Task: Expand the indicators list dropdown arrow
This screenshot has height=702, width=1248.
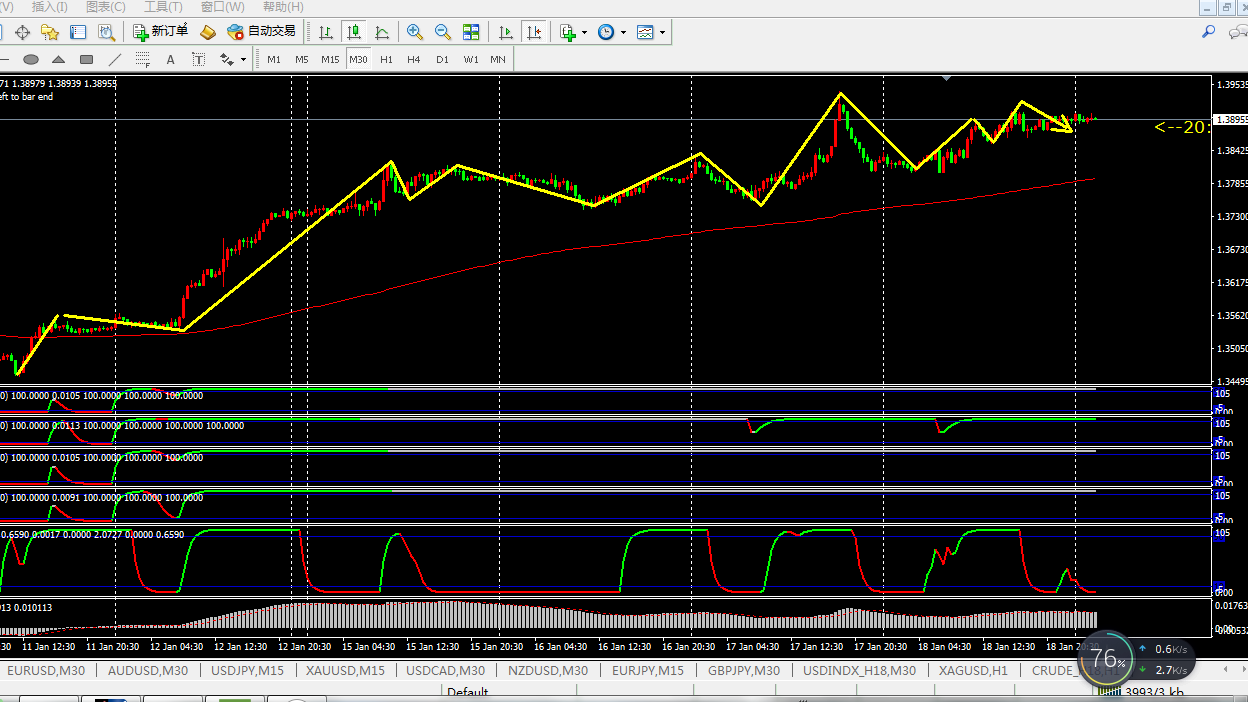Action: coord(584,32)
